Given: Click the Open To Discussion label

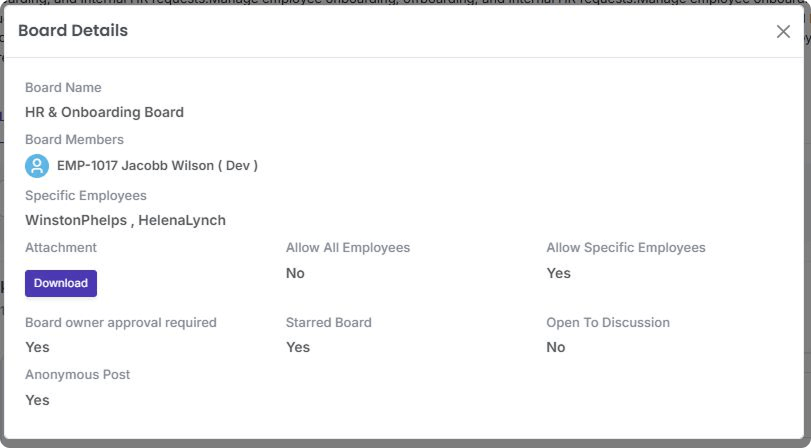Looking at the screenshot, I should [x=608, y=323].
